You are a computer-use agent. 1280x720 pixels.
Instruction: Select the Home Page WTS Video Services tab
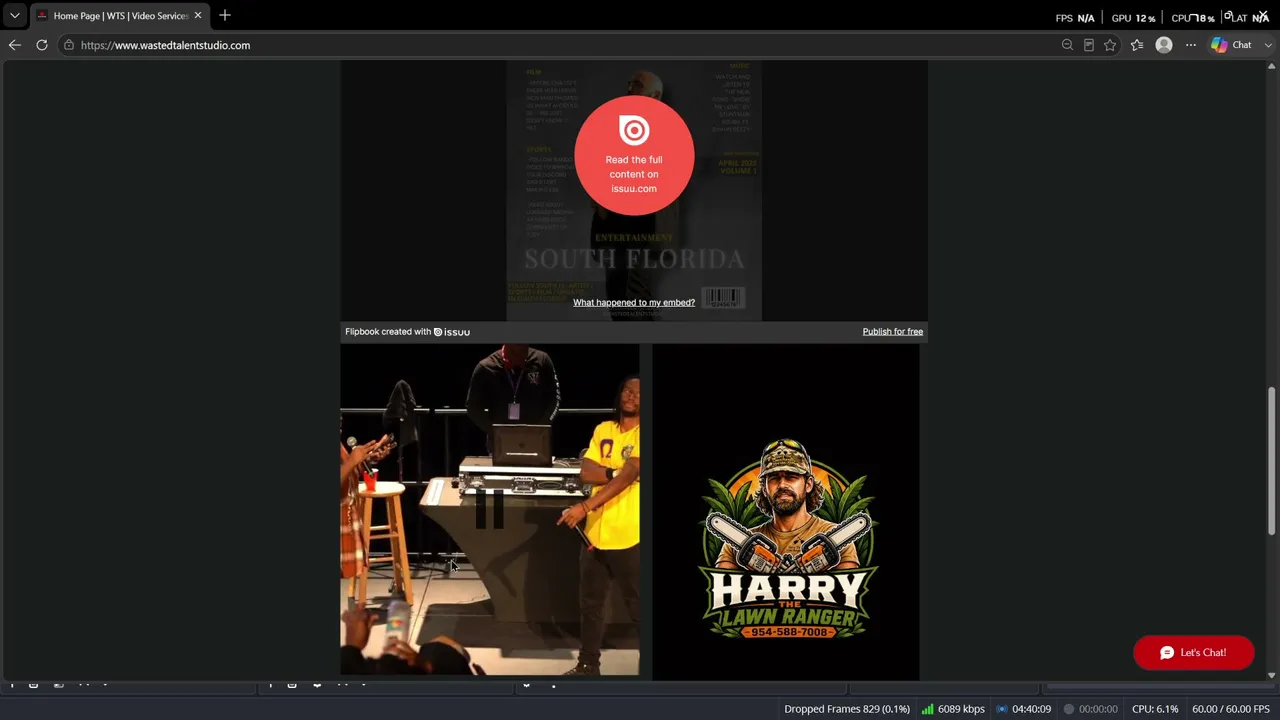120,16
